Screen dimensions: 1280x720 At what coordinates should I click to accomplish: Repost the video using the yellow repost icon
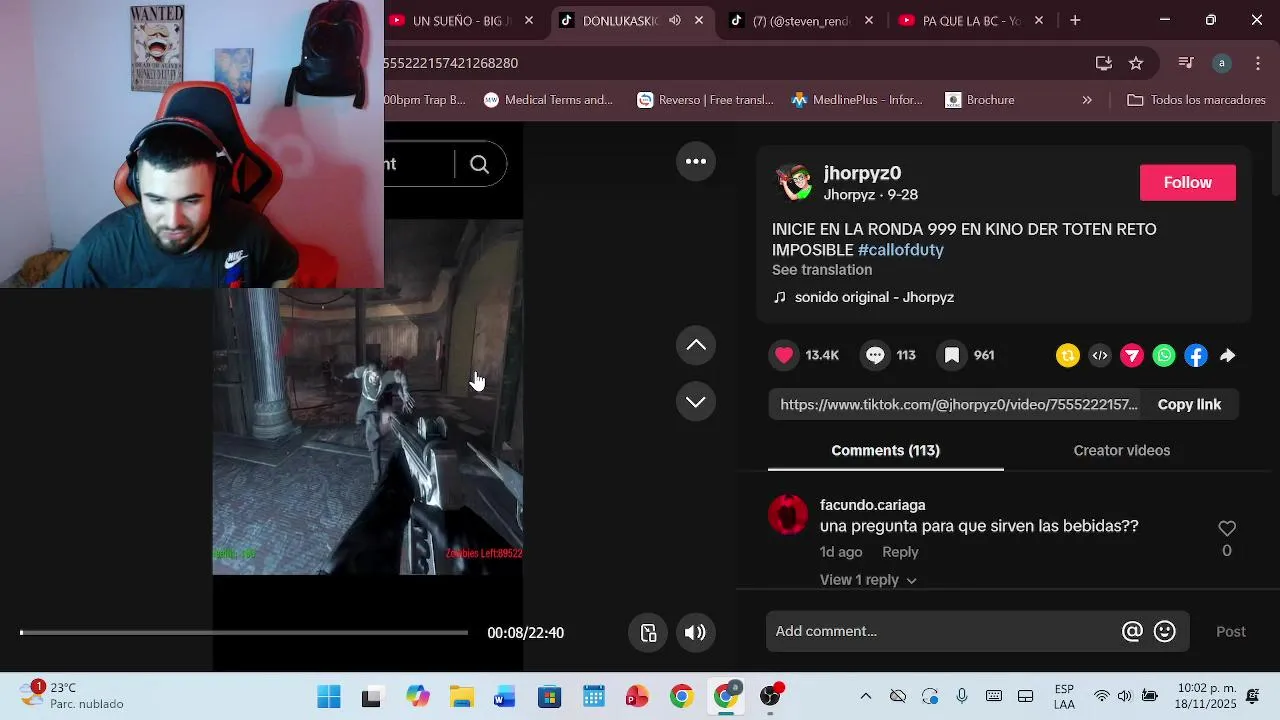(x=1068, y=355)
